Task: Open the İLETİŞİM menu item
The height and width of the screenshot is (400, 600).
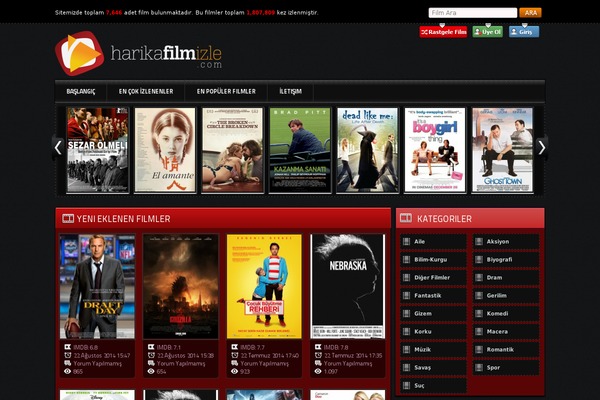Action: point(290,91)
